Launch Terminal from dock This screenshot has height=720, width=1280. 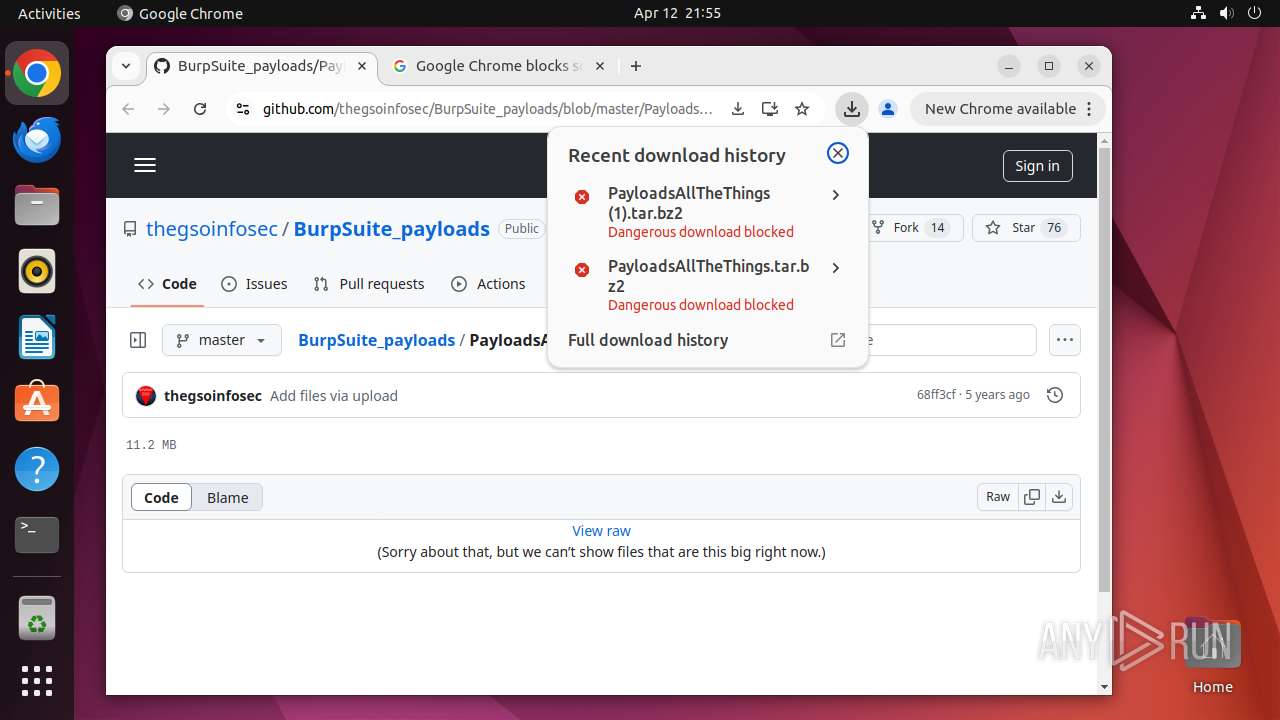tap(37, 535)
